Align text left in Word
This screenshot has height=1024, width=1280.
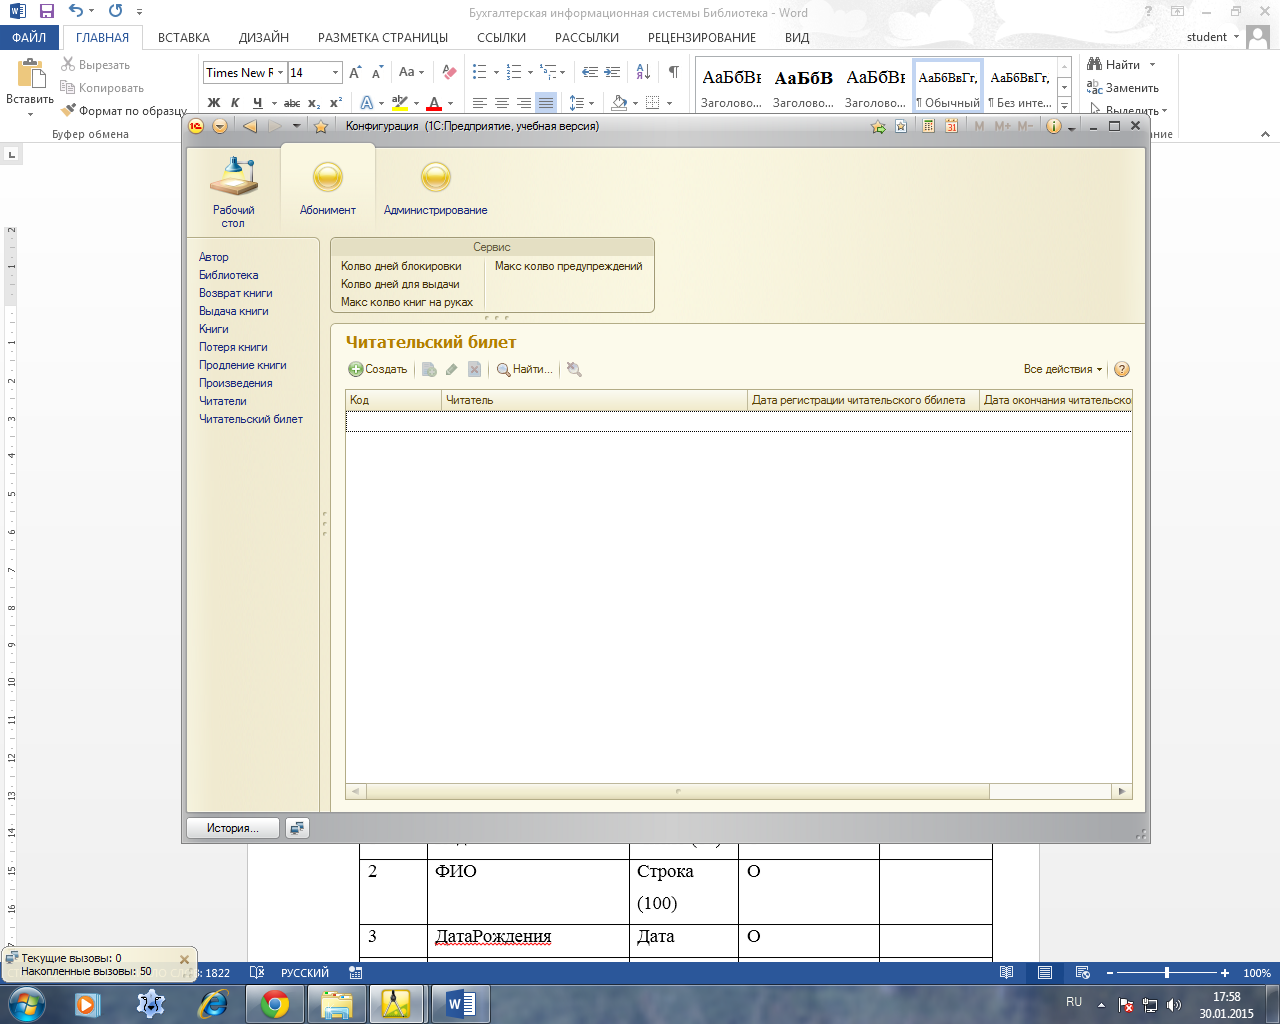click(480, 103)
